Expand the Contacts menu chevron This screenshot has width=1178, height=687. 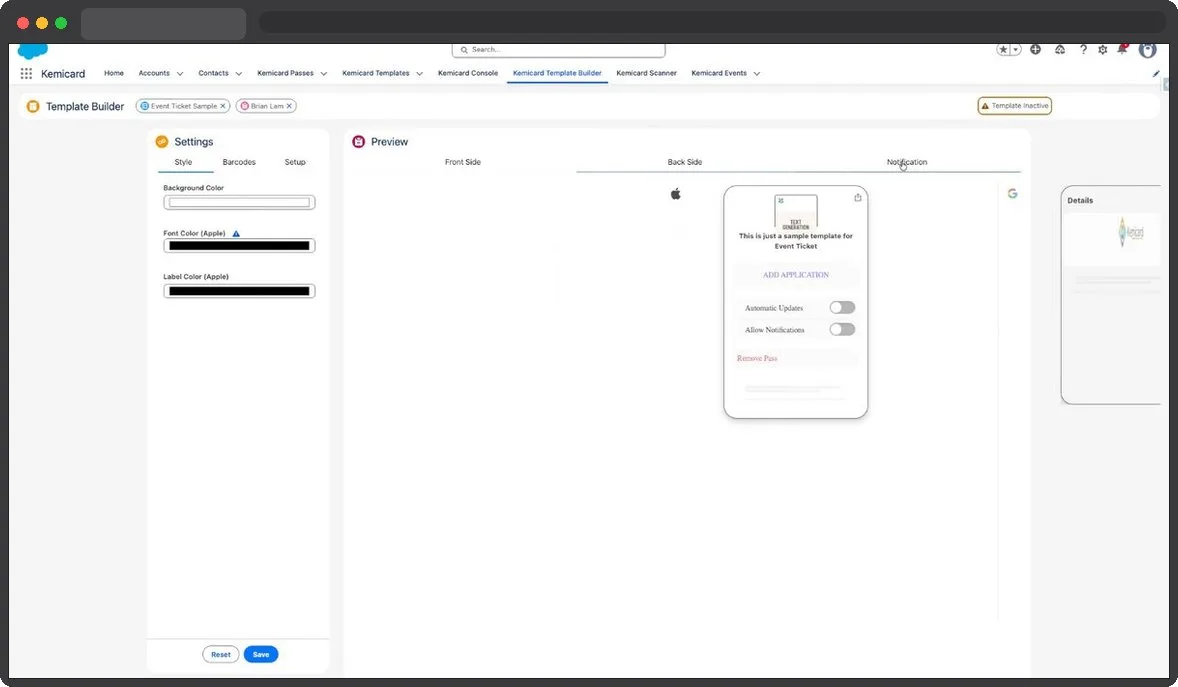(239, 74)
